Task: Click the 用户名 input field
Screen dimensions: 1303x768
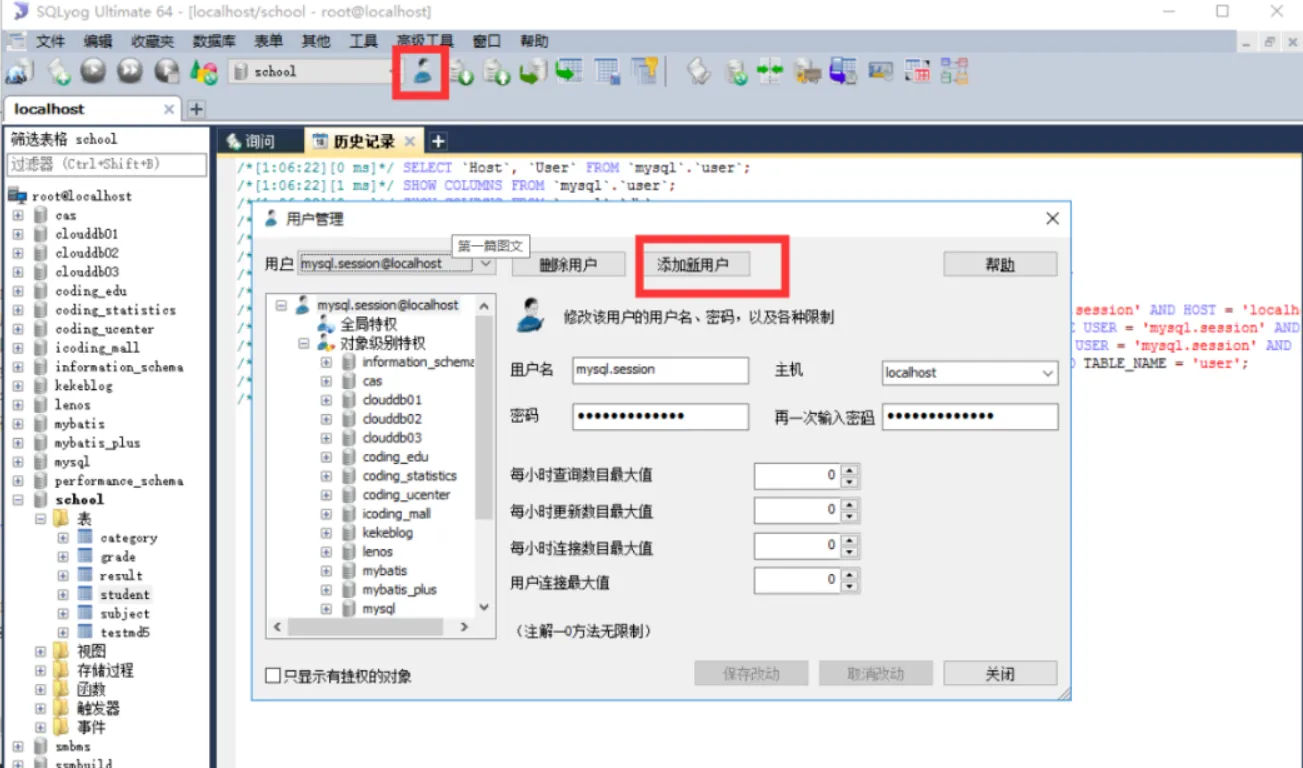Action: click(x=660, y=370)
